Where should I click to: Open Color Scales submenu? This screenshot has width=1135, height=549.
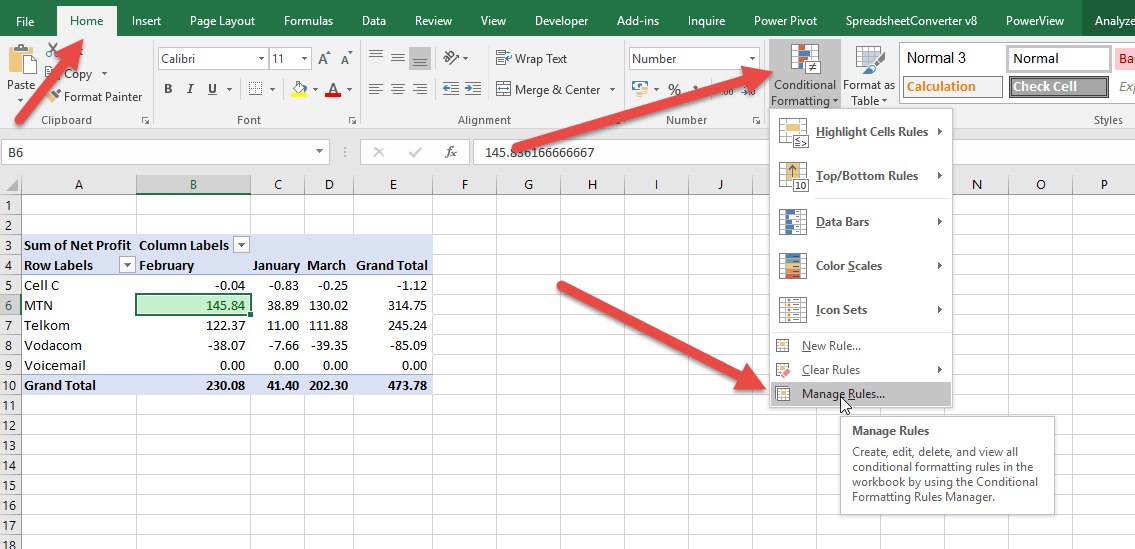(x=861, y=266)
